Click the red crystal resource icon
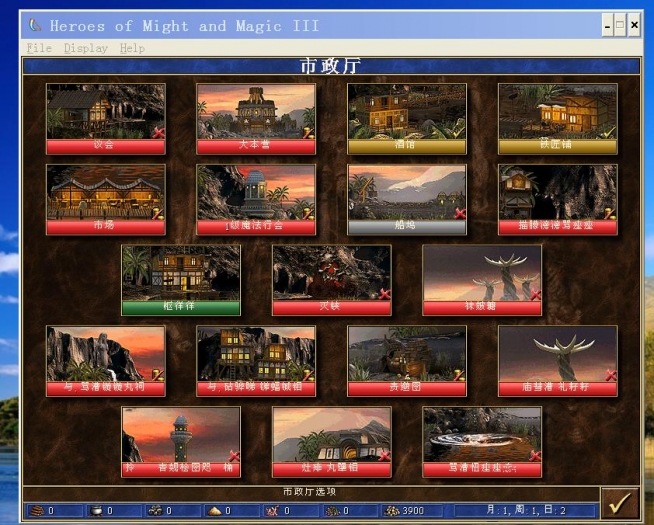This screenshot has height=525, width=654. coord(273,510)
